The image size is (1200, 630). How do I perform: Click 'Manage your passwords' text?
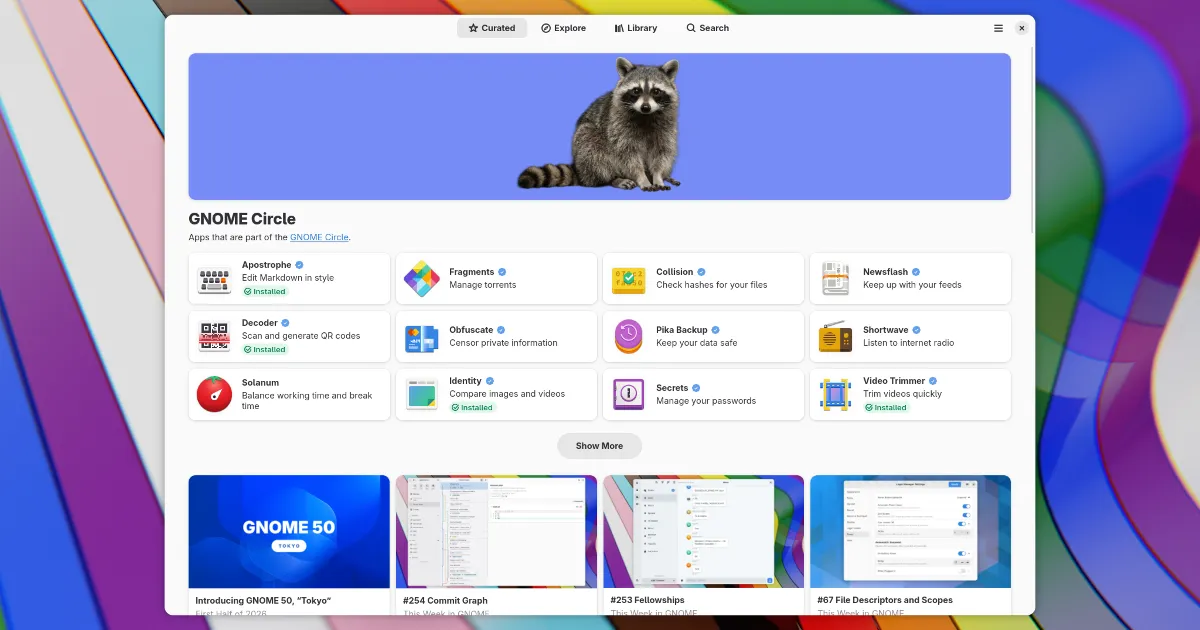pyautogui.click(x=706, y=401)
